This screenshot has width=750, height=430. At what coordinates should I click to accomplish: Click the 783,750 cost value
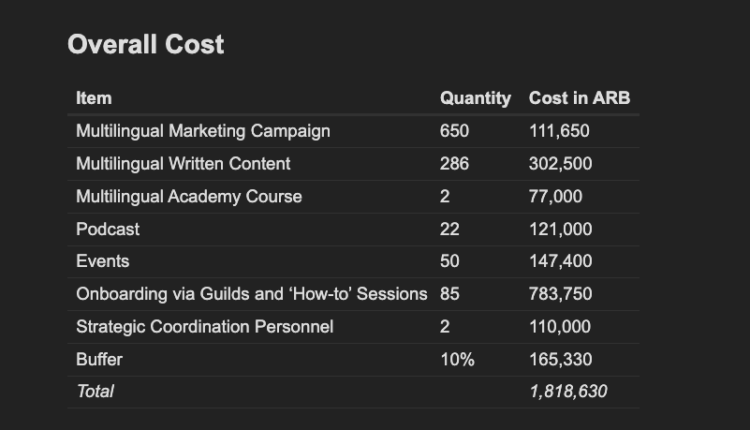(x=560, y=294)
